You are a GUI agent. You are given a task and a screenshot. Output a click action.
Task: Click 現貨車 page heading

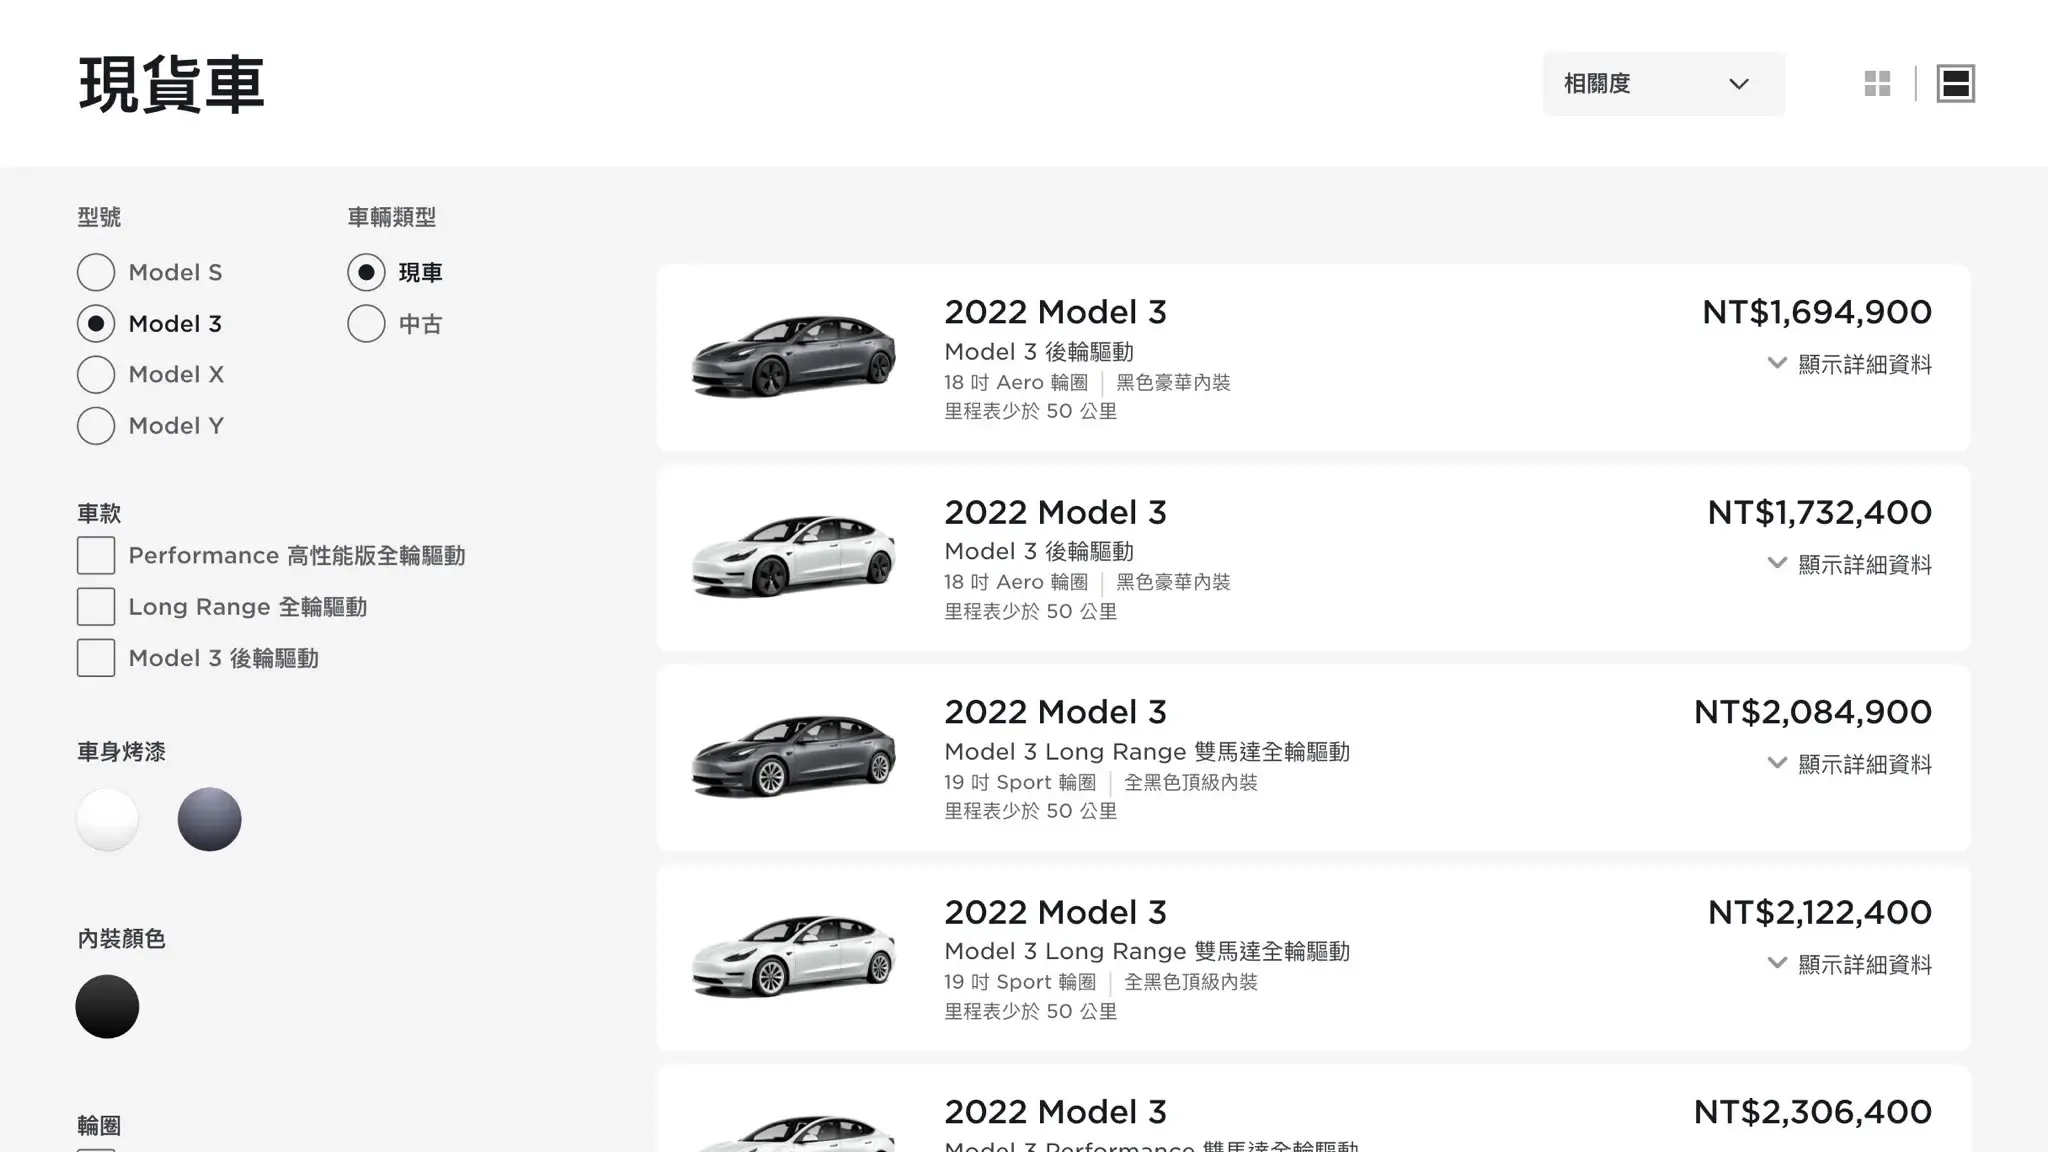pos(171,85)
